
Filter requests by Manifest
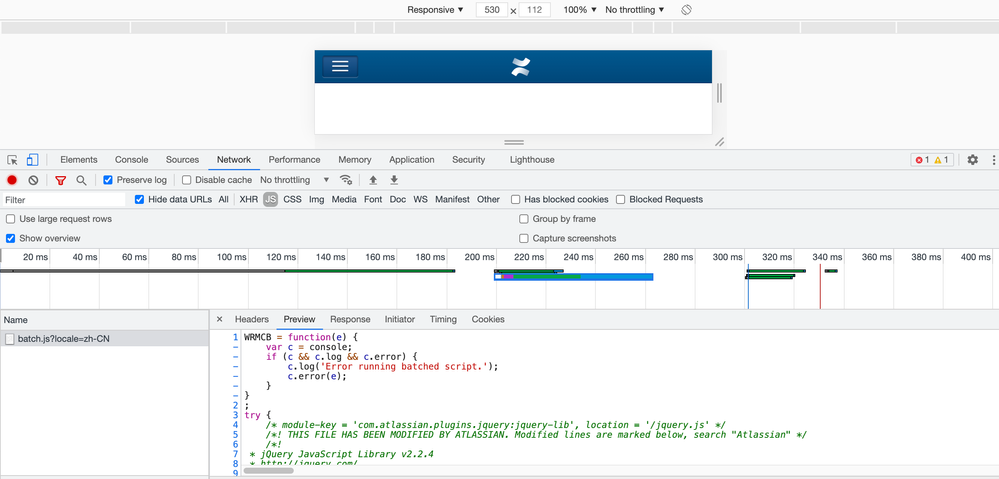452,199
